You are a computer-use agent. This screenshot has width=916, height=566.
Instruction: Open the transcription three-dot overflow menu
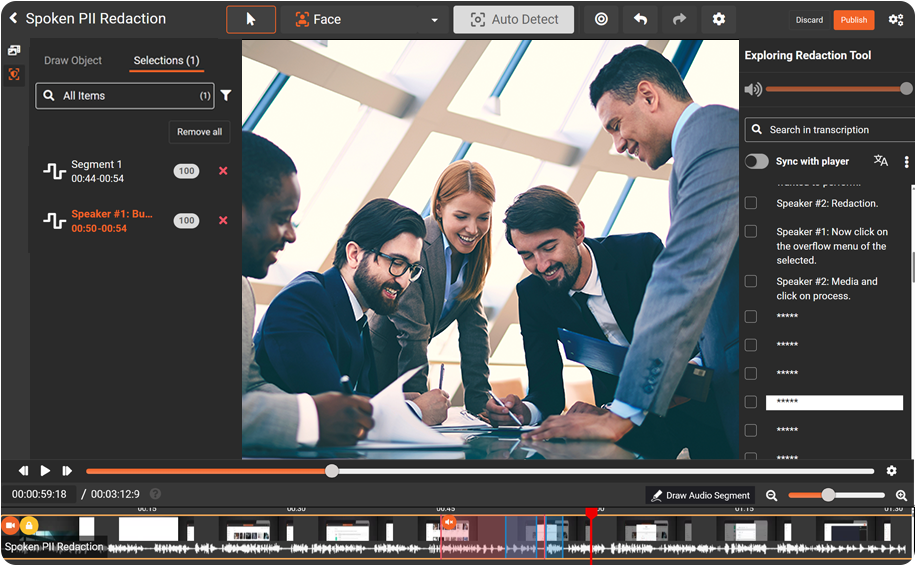click(906, 161)
